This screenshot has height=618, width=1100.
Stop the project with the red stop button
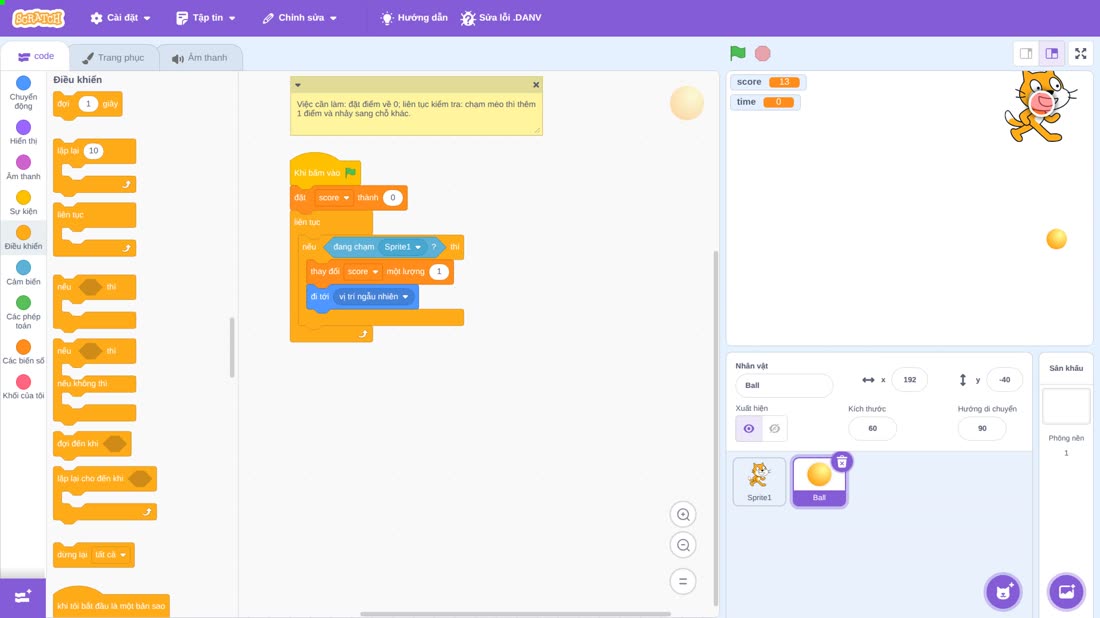pos(763,53)
